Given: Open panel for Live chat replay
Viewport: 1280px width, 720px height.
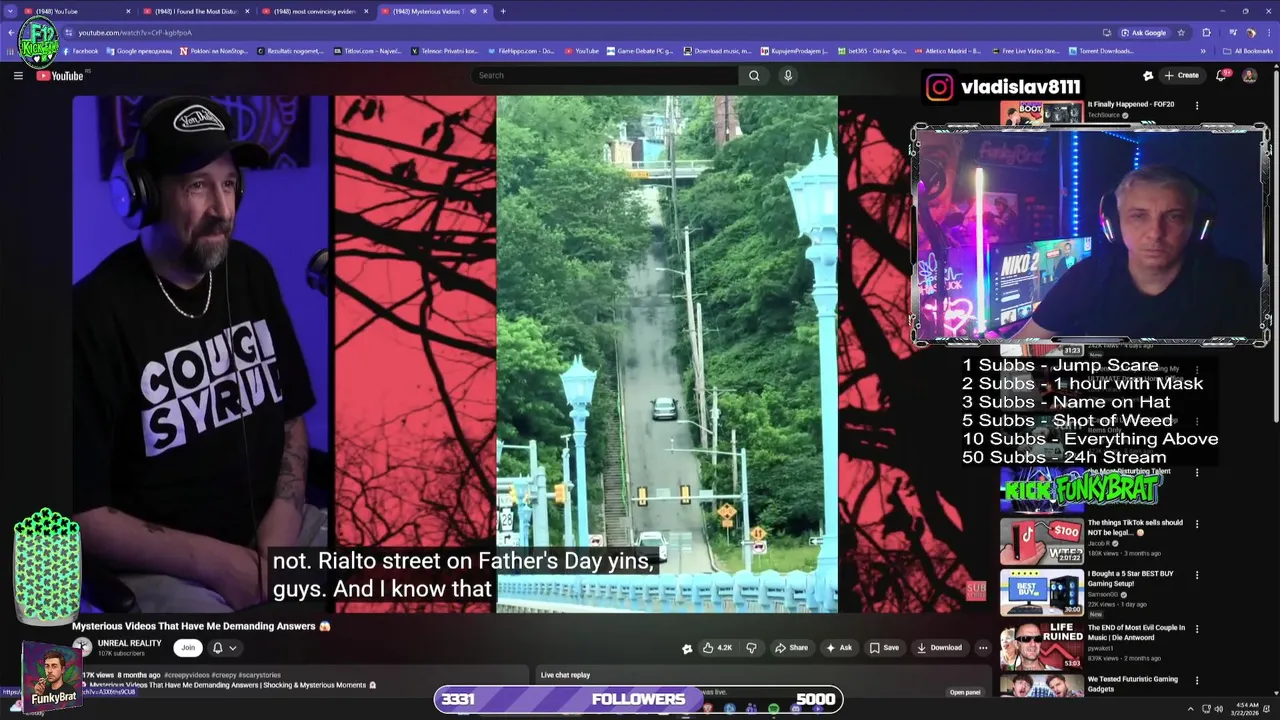Looking at the screenshot, I should click(x=965, y=692).
